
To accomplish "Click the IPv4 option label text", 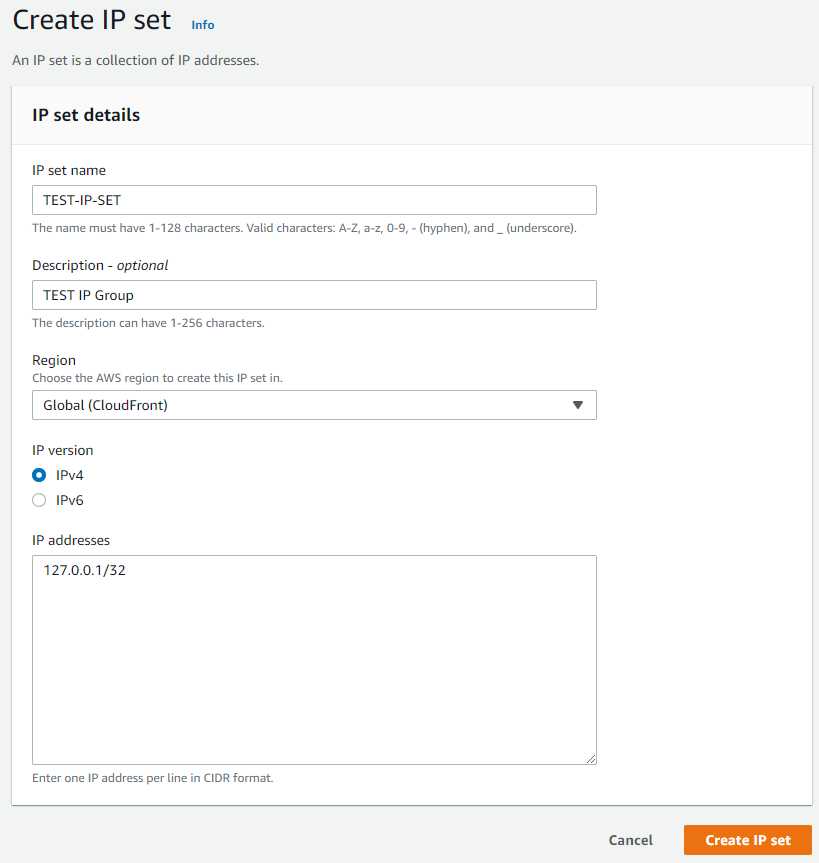I will tap(69, 475).
